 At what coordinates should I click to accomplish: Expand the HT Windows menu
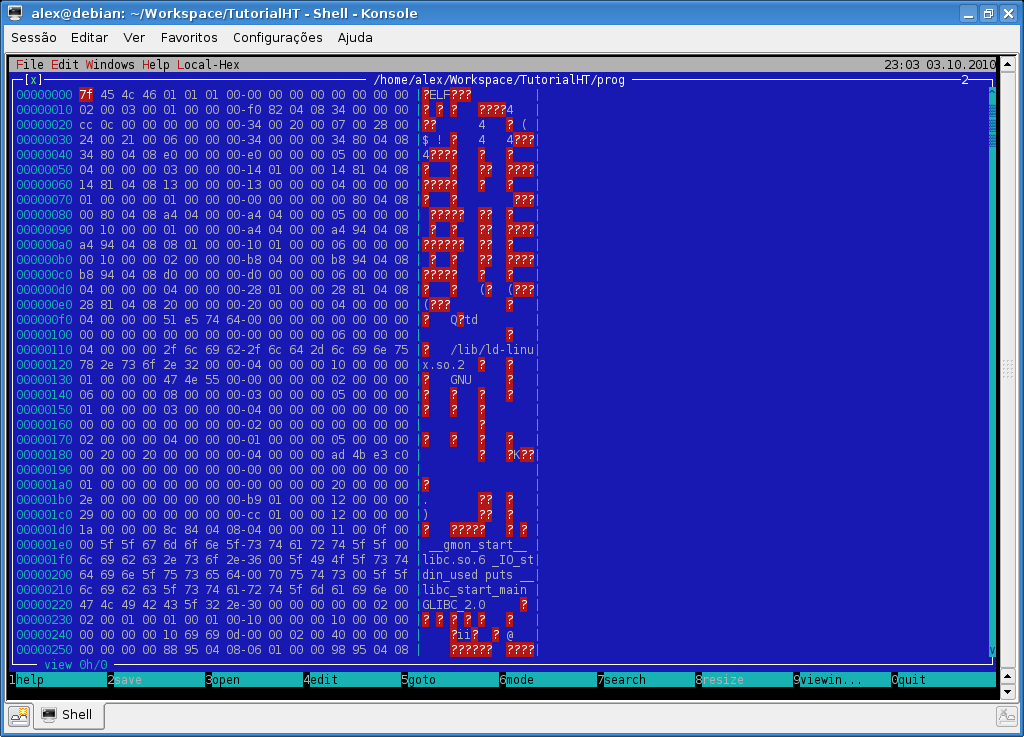[109, 65]
